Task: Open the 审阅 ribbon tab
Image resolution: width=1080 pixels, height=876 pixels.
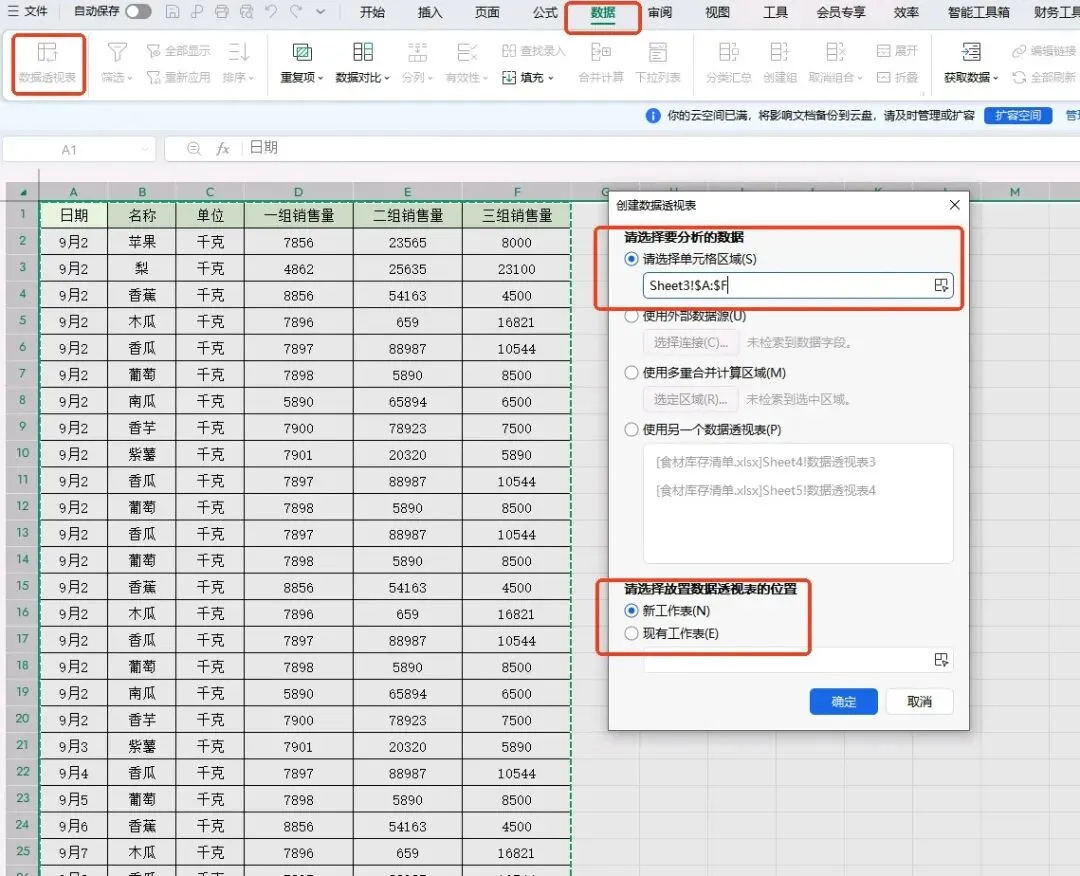Action: click(x=660, y=12)
